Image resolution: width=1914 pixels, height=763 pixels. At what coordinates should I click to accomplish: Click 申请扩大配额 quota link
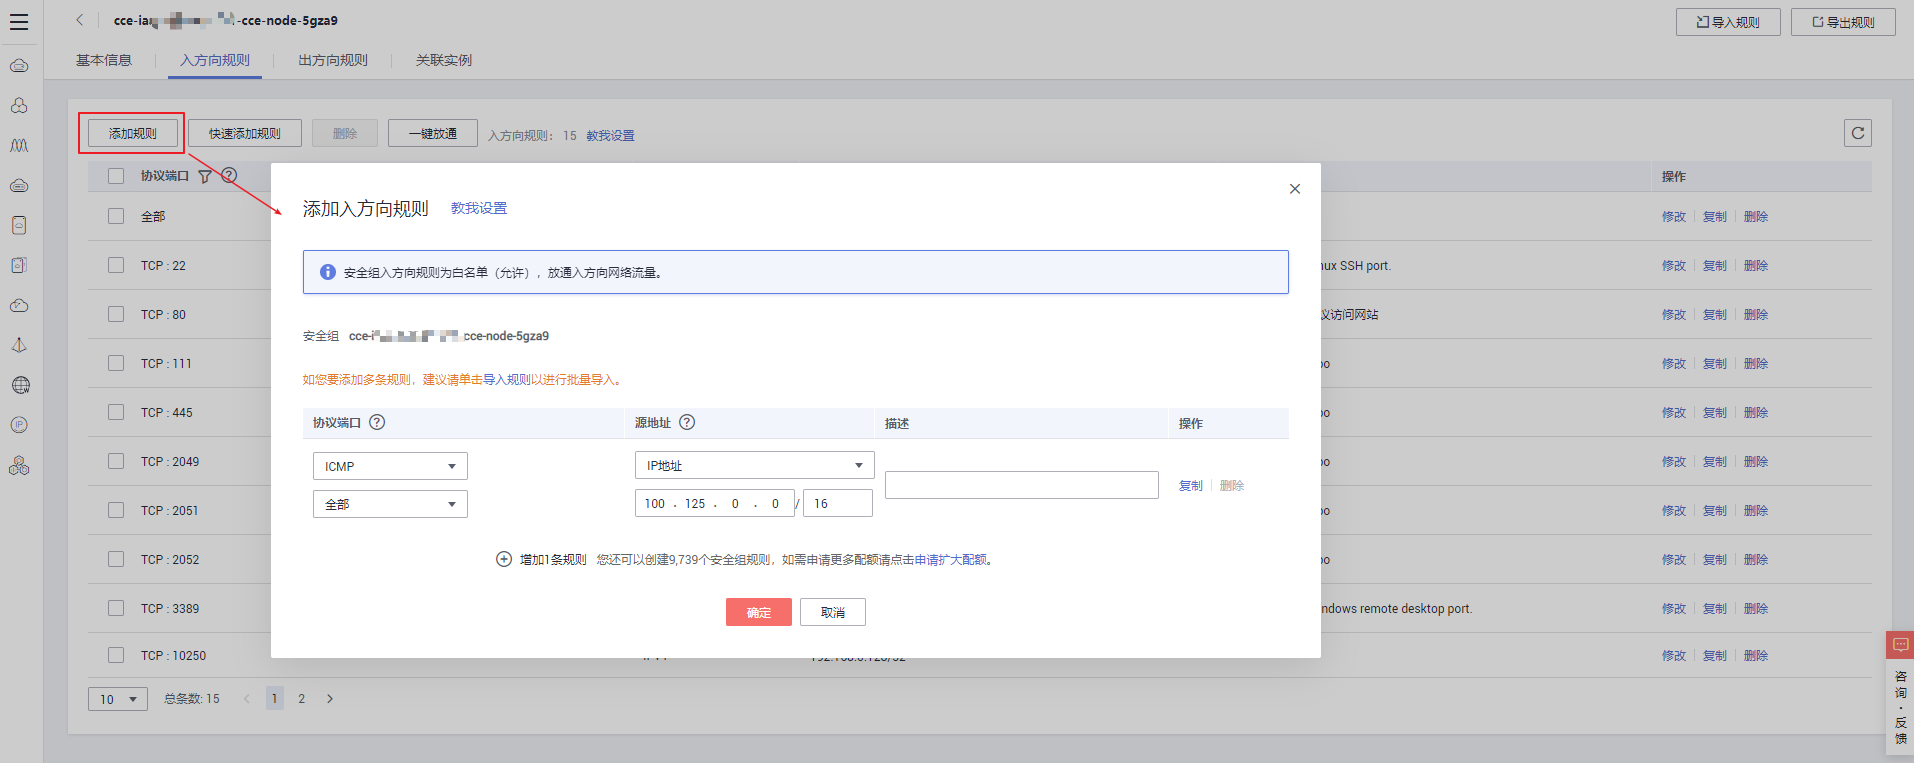click(x=951, y=560)
